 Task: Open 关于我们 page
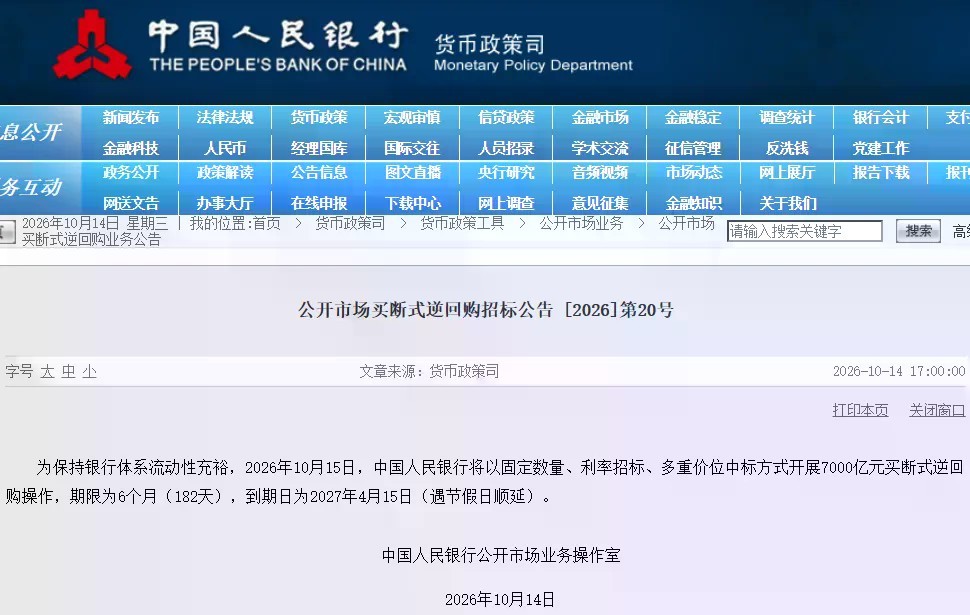[788, 203]
